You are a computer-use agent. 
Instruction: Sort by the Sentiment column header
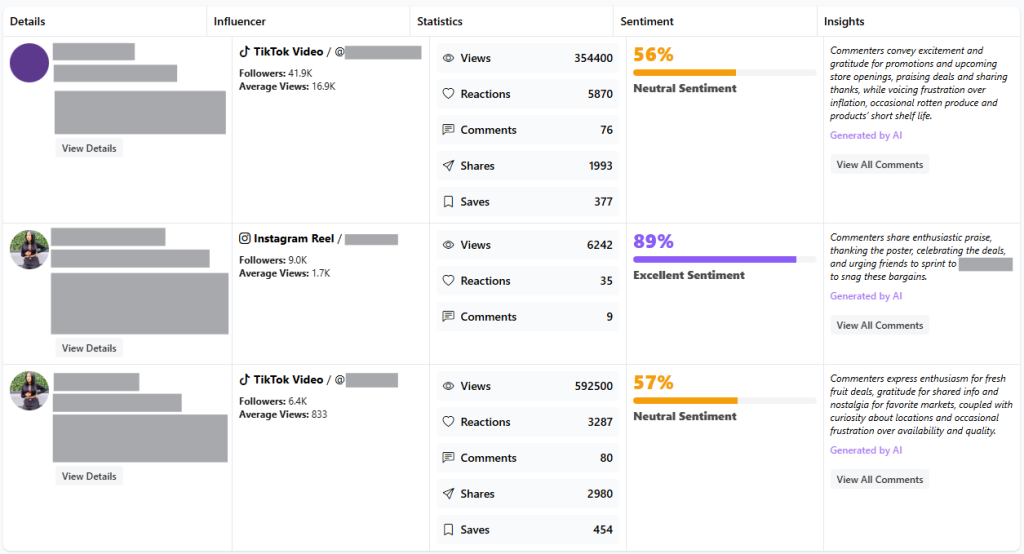pos(647,21)
